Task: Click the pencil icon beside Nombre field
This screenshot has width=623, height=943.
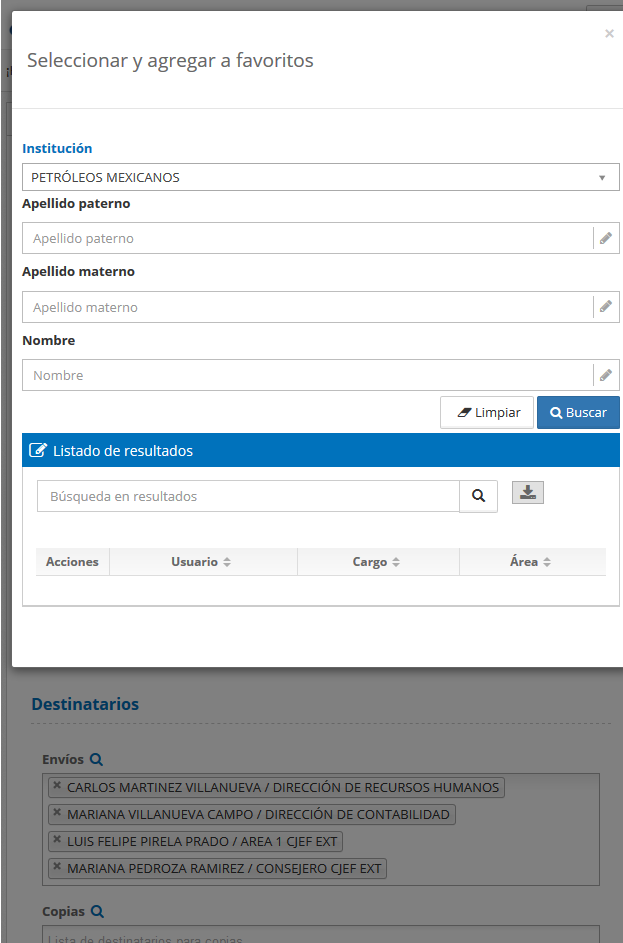Action: tap(606, 375)
